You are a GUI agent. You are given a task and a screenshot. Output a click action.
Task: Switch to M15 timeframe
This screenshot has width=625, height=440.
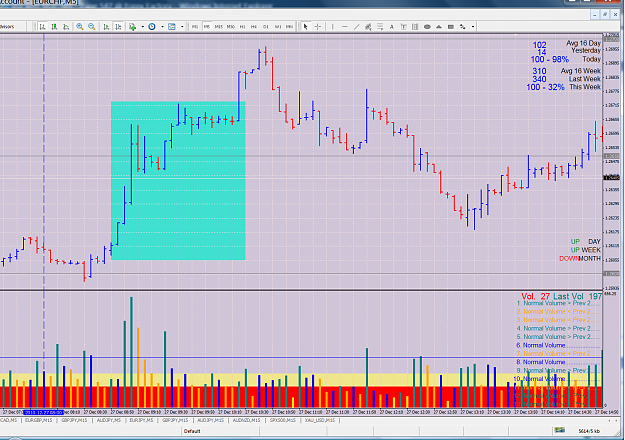[x=218, y=27]
